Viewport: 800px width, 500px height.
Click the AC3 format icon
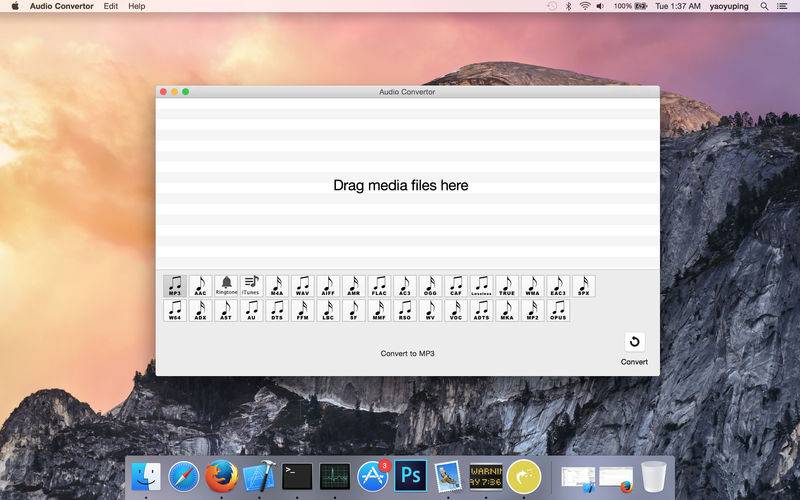[x=405, y=286]
